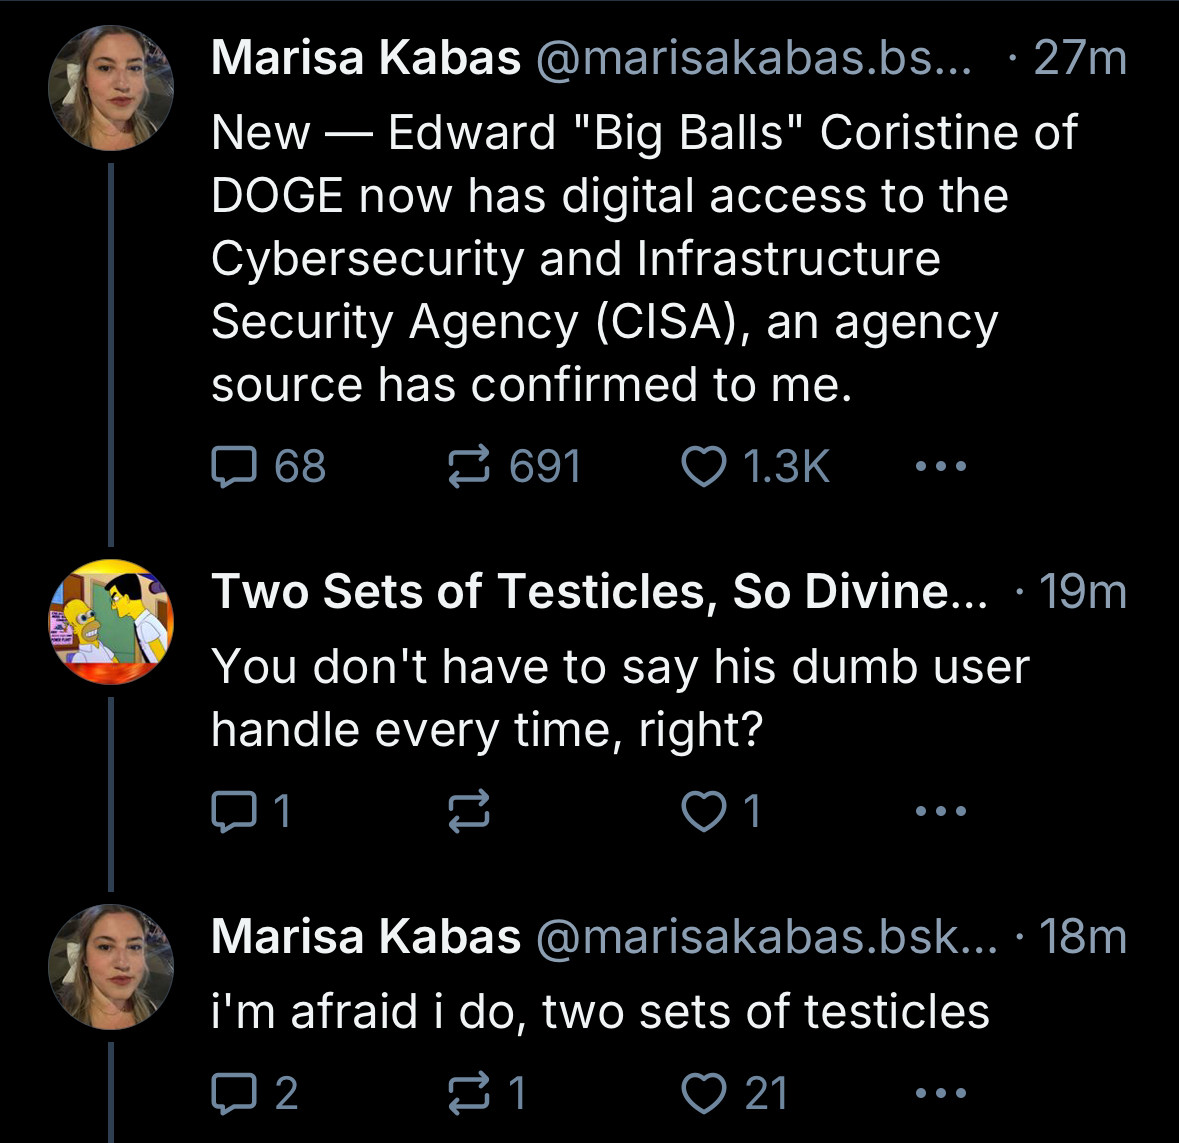1179x1143 pixels.
Task: Open the Simpsons avatar profile picture
Action: tap(111, 621)
